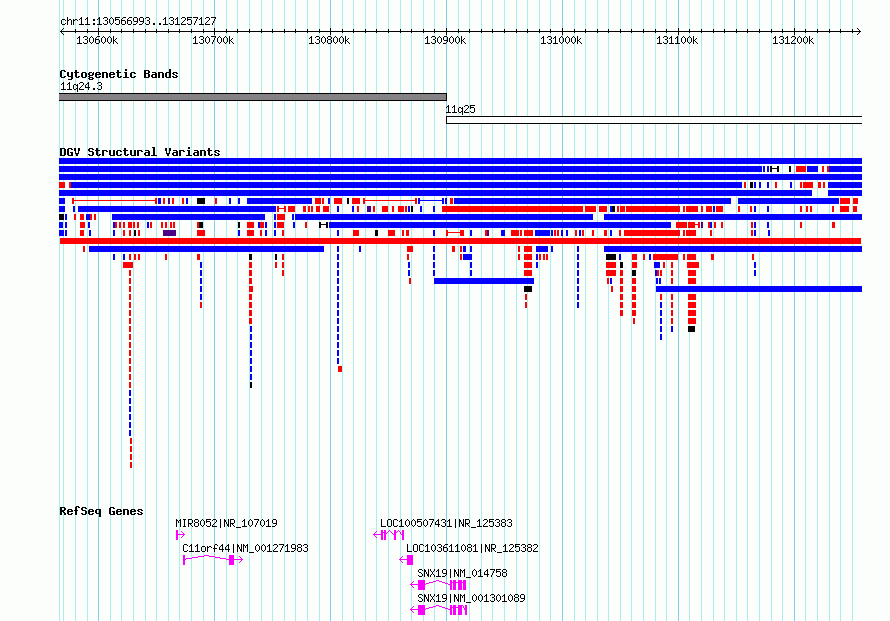Viewport: 890px width, 621px height.
Task: Open the LOC103611081|NR_125382 label
Action: coord(472,548)
